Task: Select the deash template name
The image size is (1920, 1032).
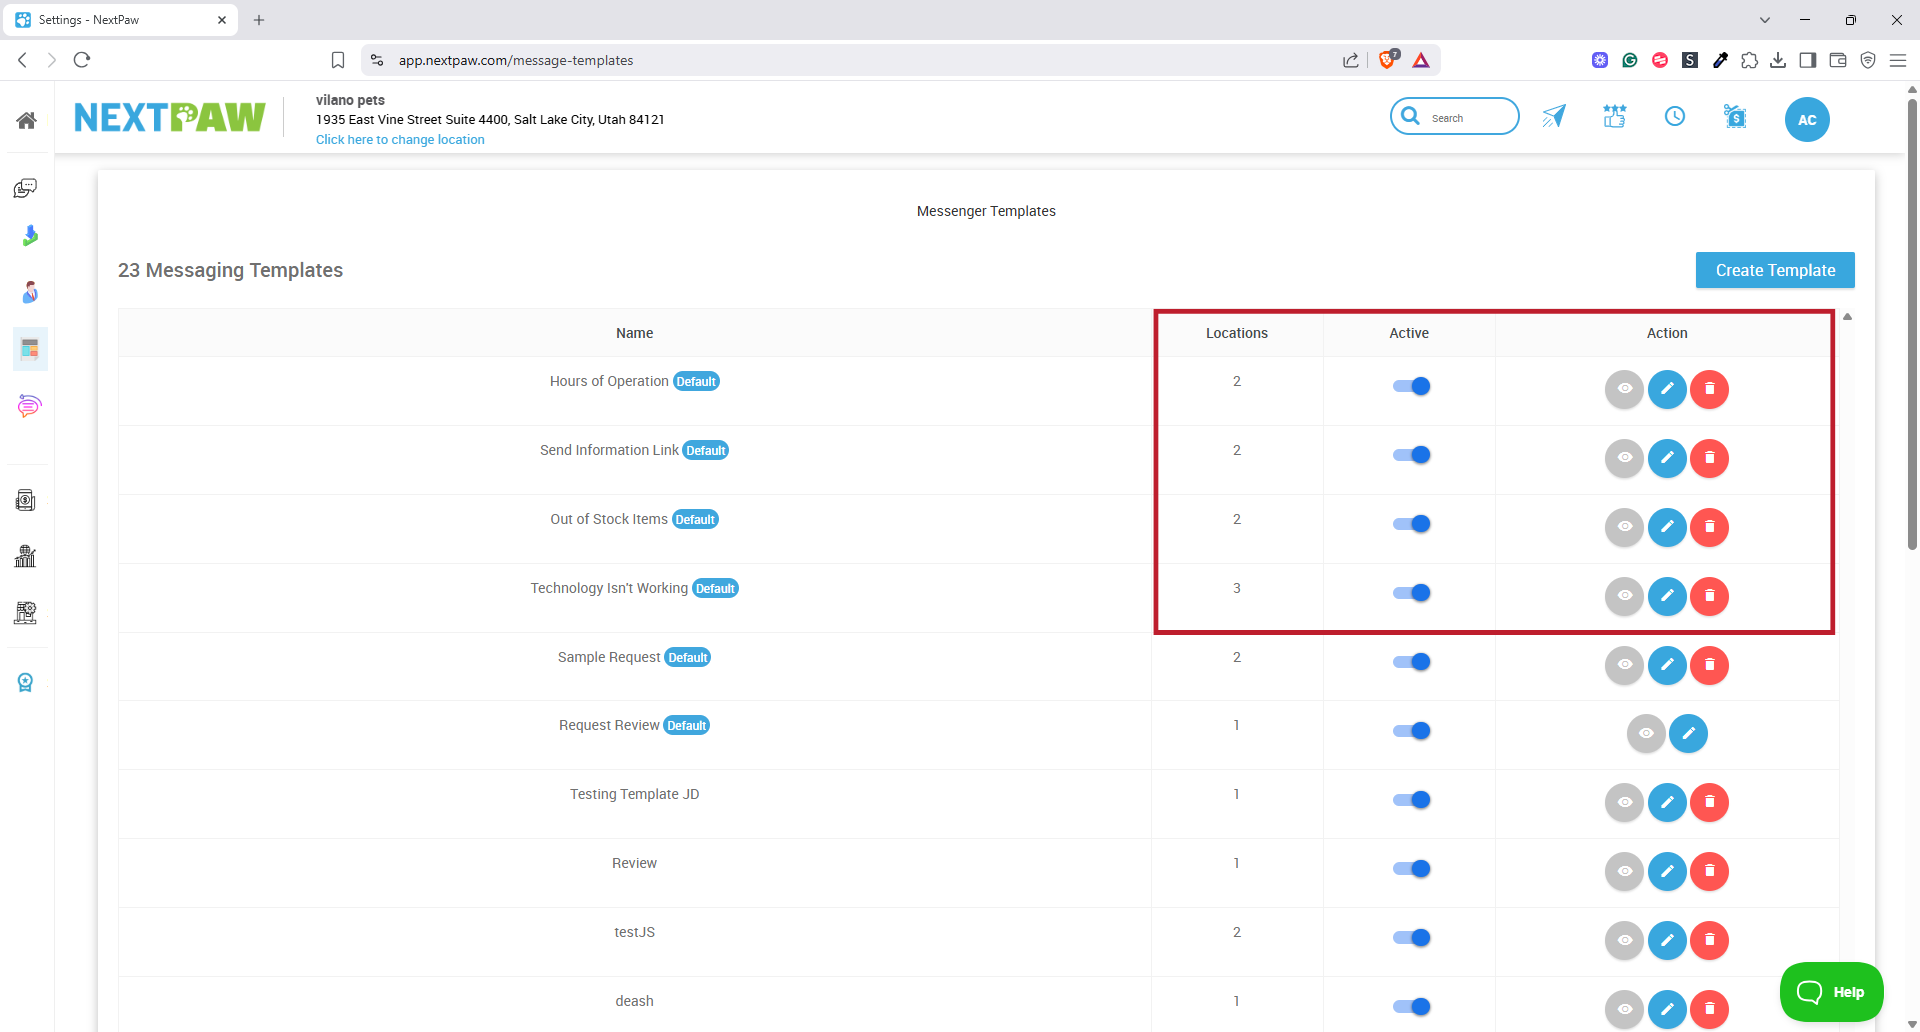Action: click(634, 1001)
